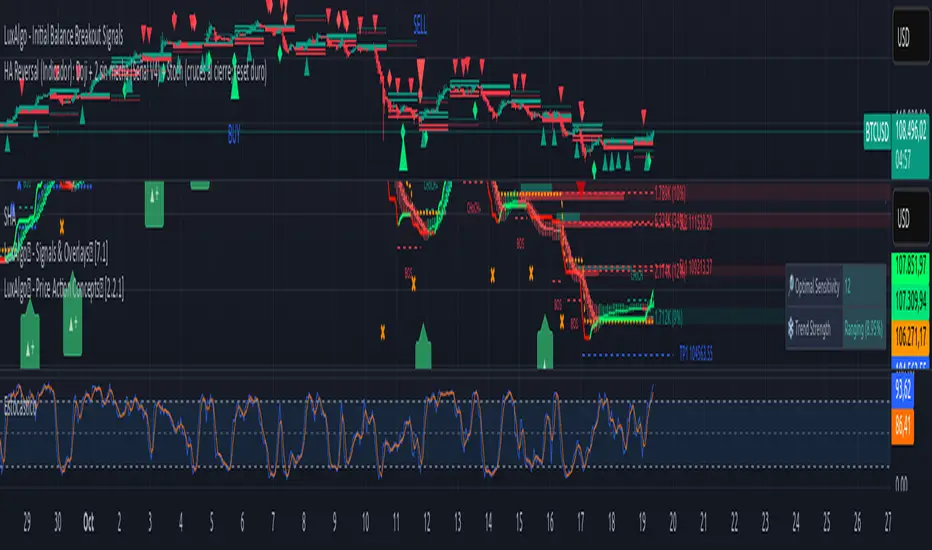Click the green 107,309.94 price label
The image size is (932, 550).
(911, 300)
